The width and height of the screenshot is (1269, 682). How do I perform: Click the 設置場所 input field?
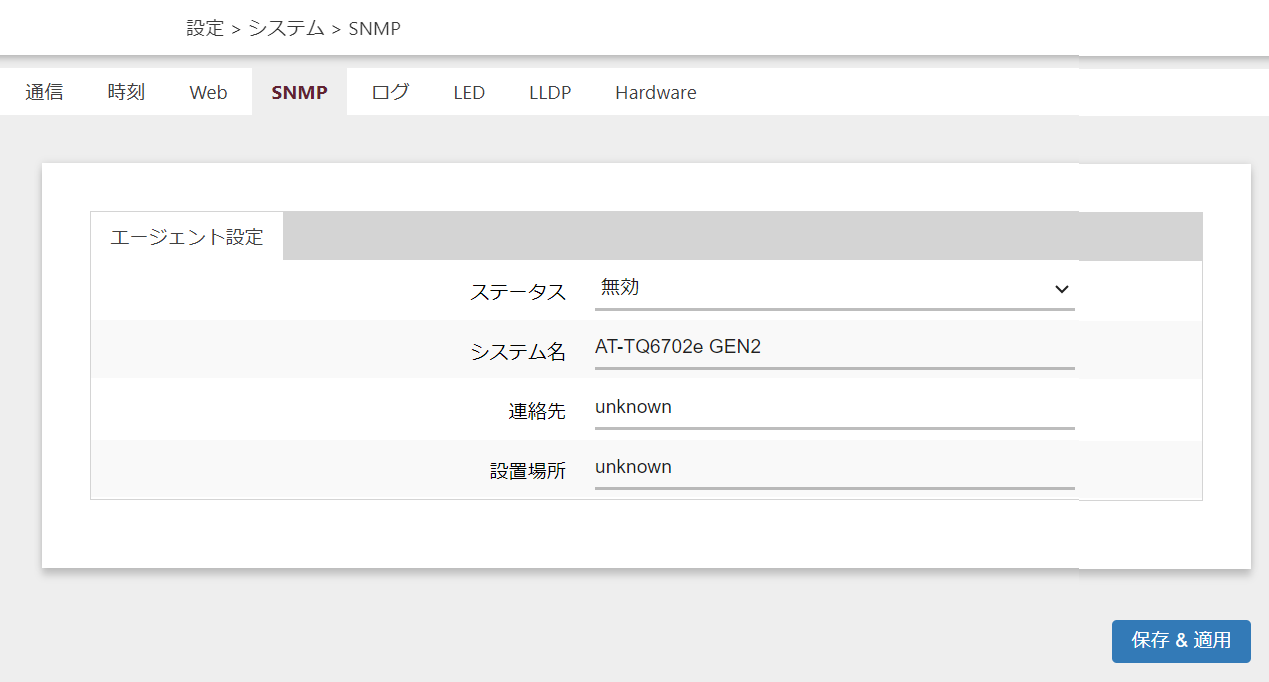(x=834, y=468)
